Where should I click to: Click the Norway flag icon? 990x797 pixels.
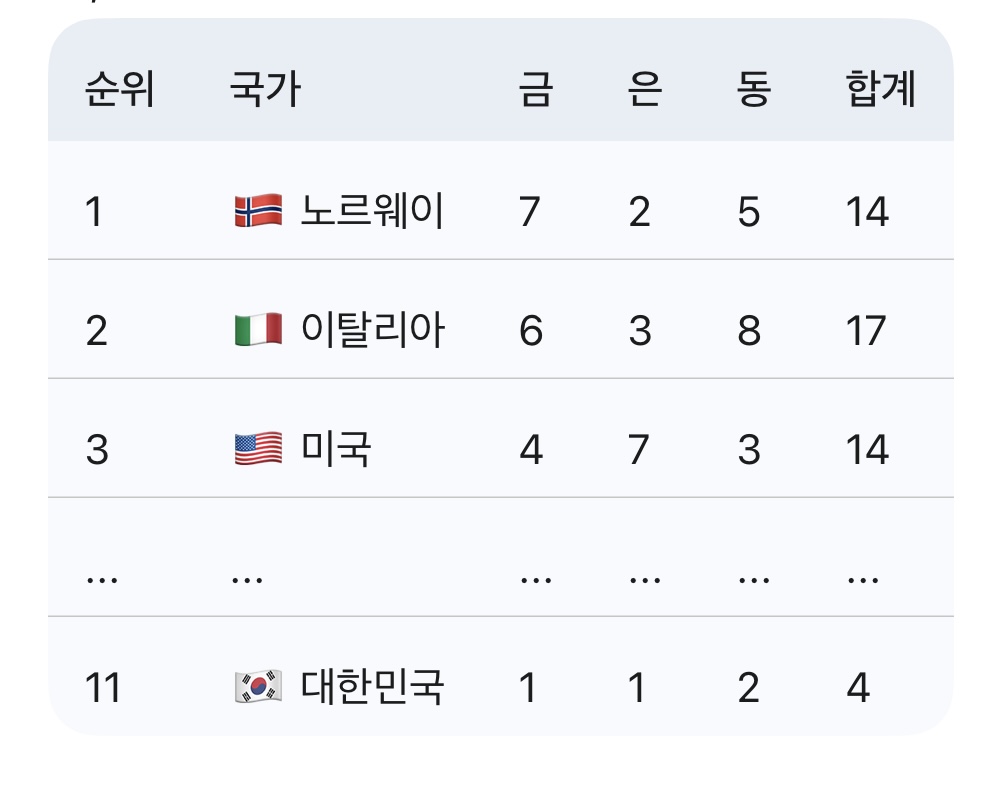coord(258,211)
